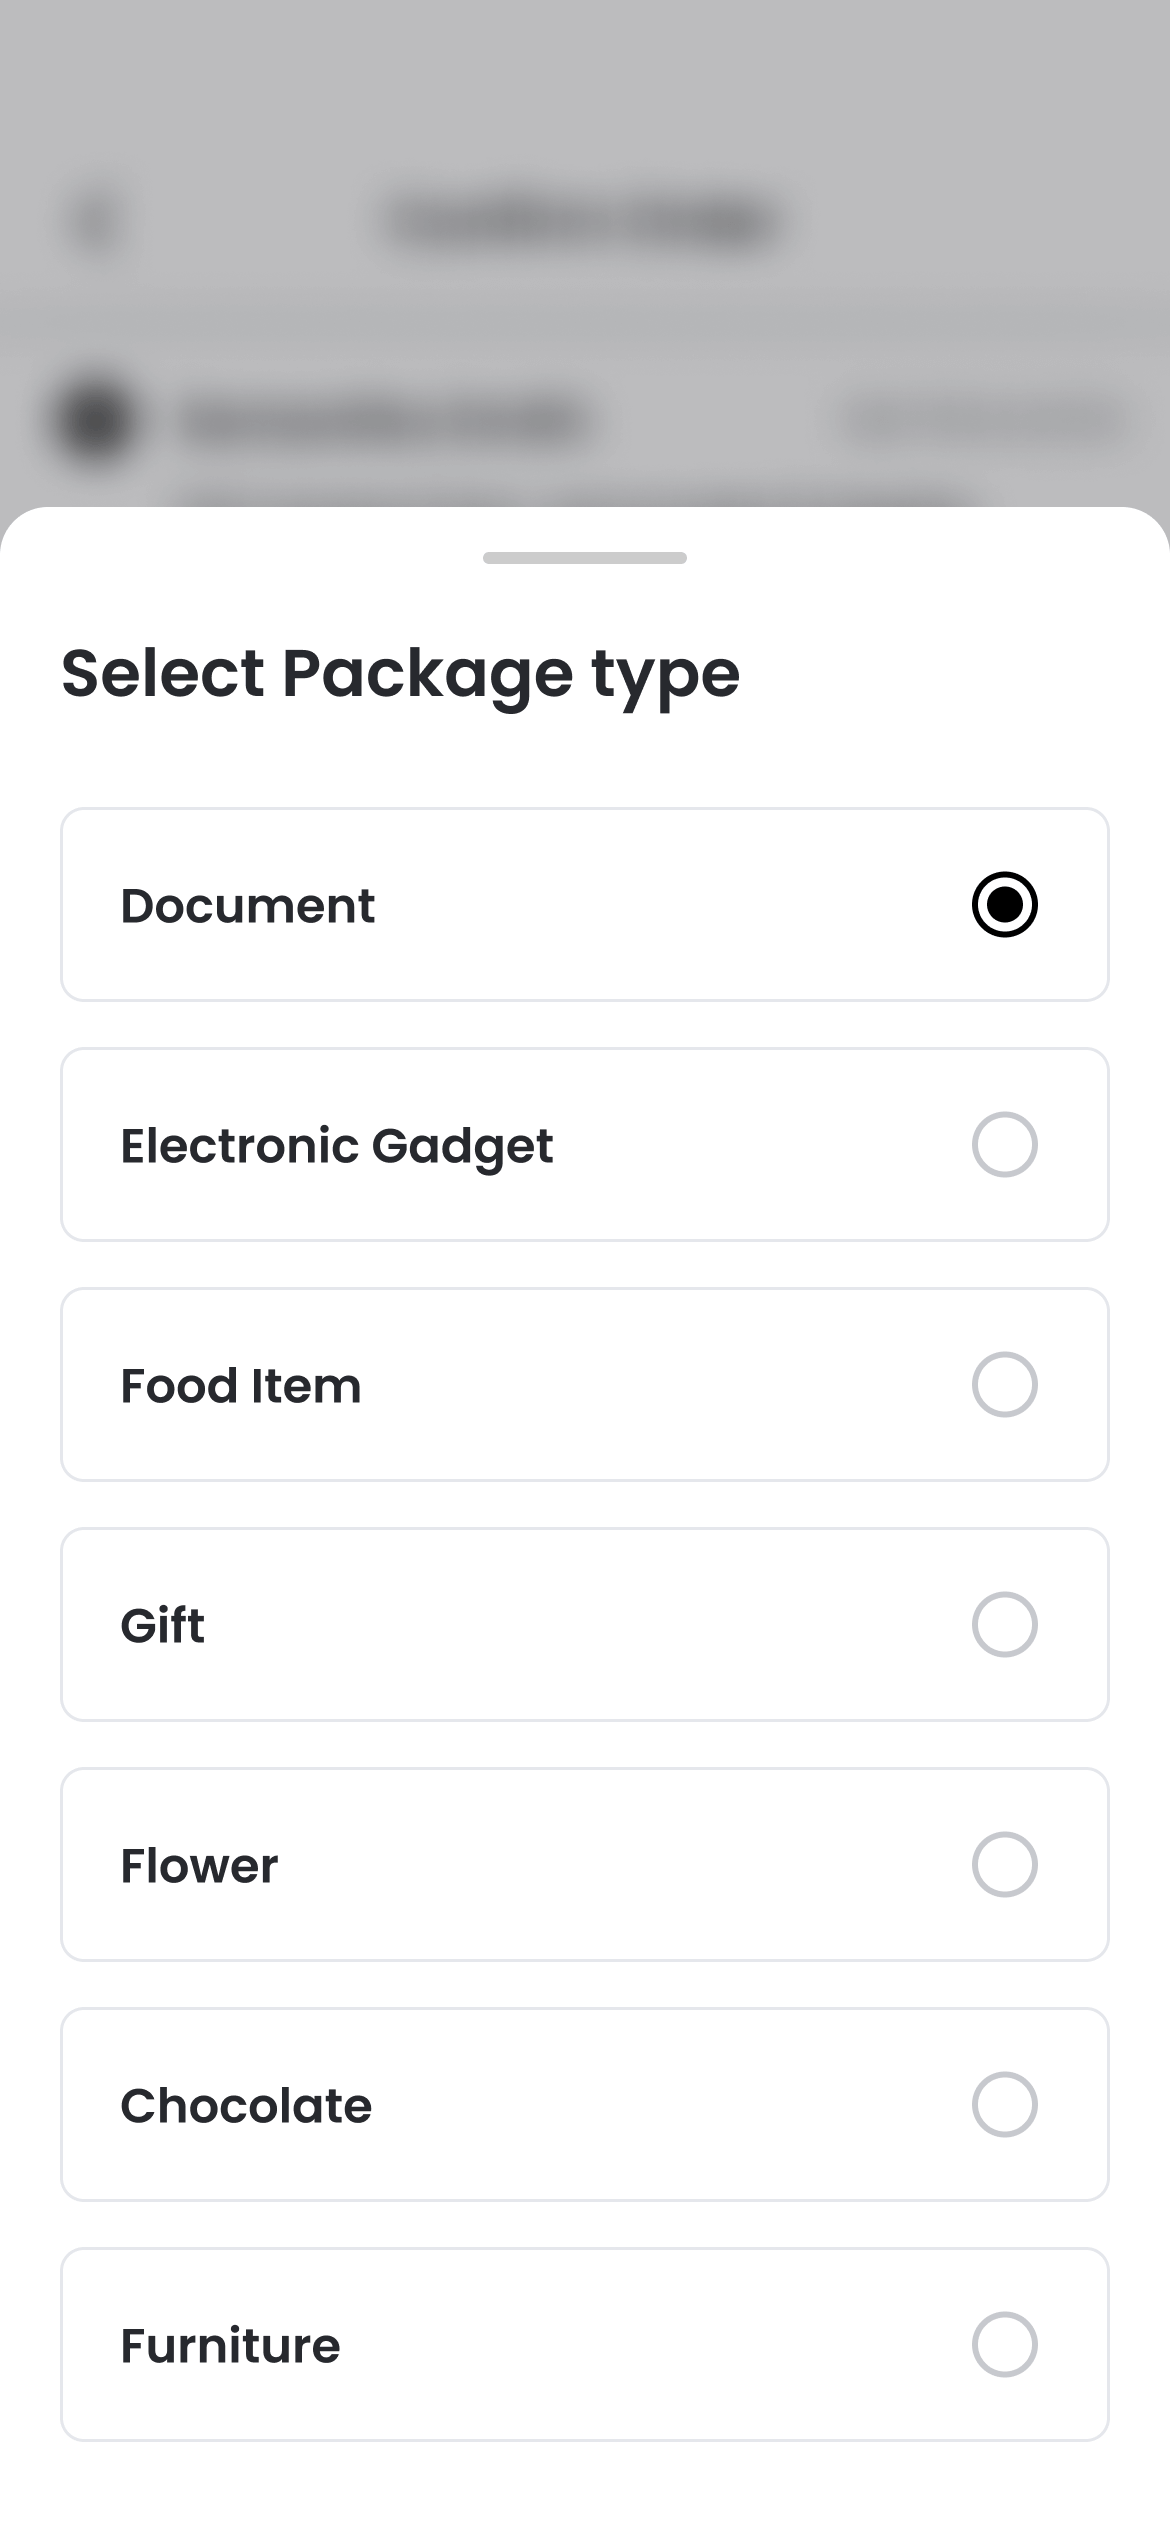1170x2532 pixels.
Task: Click the Select Package type heading
Action: (400, 673)
